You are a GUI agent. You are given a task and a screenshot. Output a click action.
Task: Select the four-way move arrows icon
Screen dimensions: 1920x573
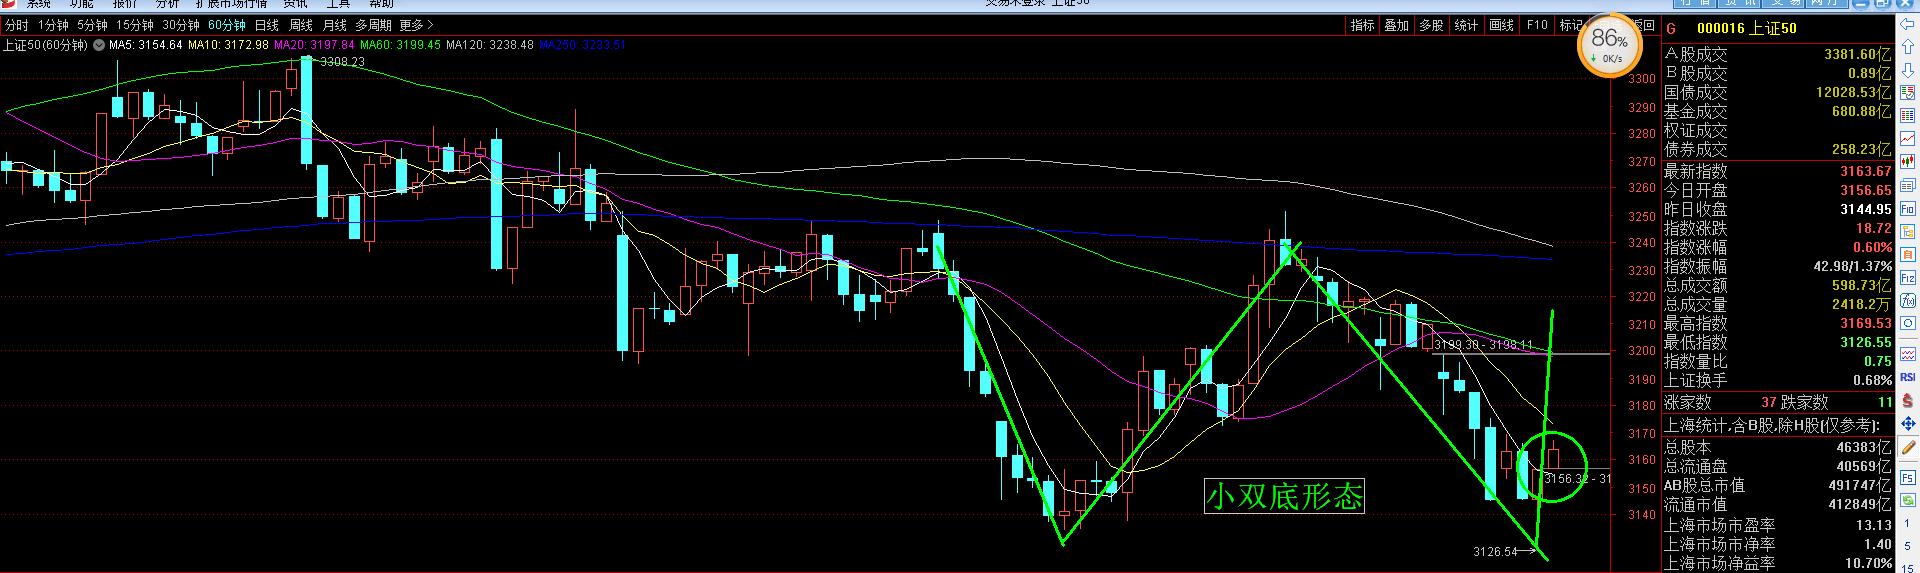pos(1907,424)
